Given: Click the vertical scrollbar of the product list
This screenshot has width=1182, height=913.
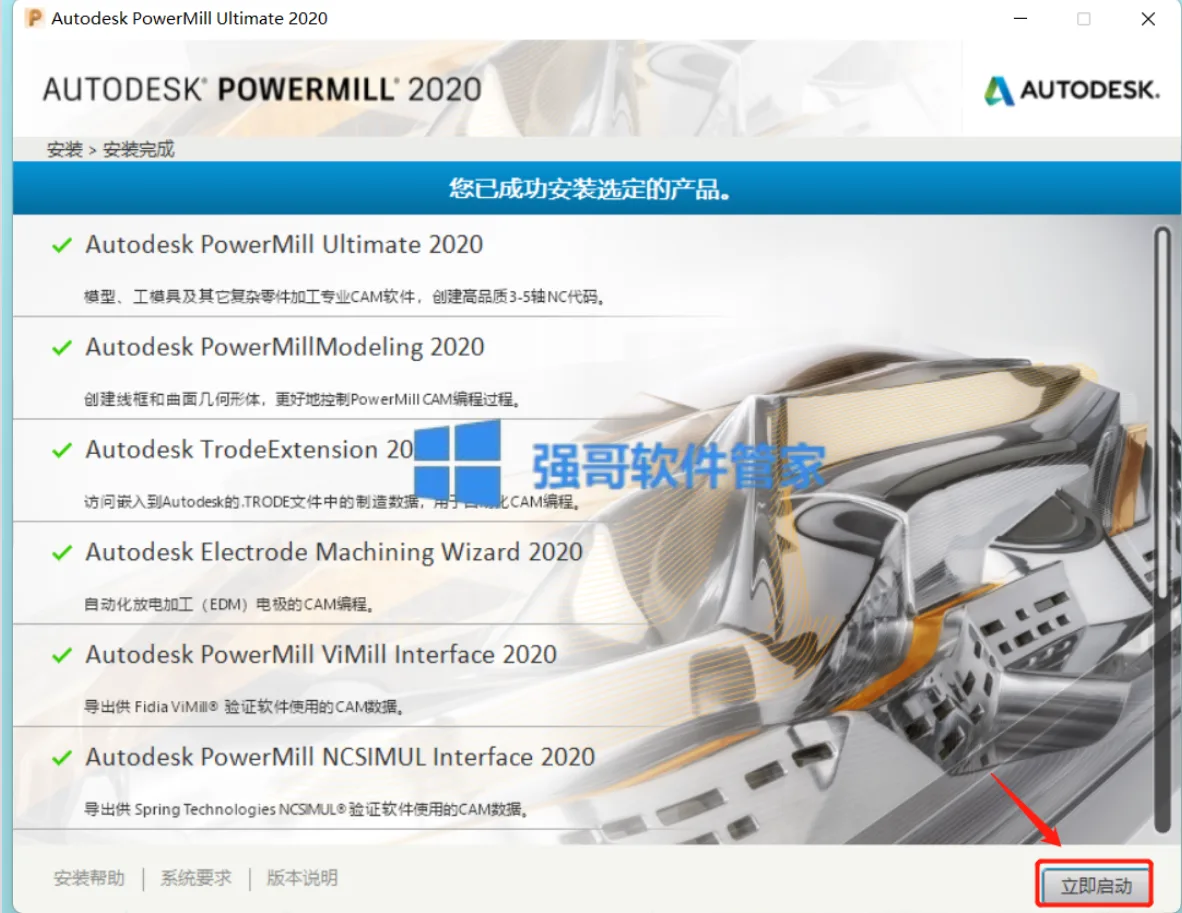Looking at the screenshot, I should (1162, 528).
